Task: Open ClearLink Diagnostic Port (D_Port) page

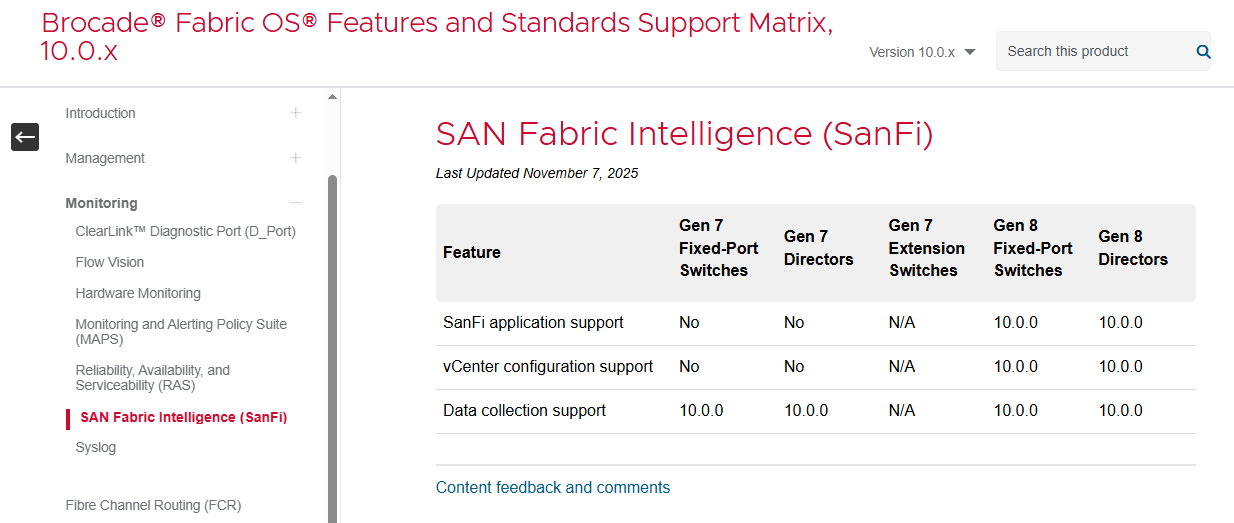Action: [x=185, y=231]
